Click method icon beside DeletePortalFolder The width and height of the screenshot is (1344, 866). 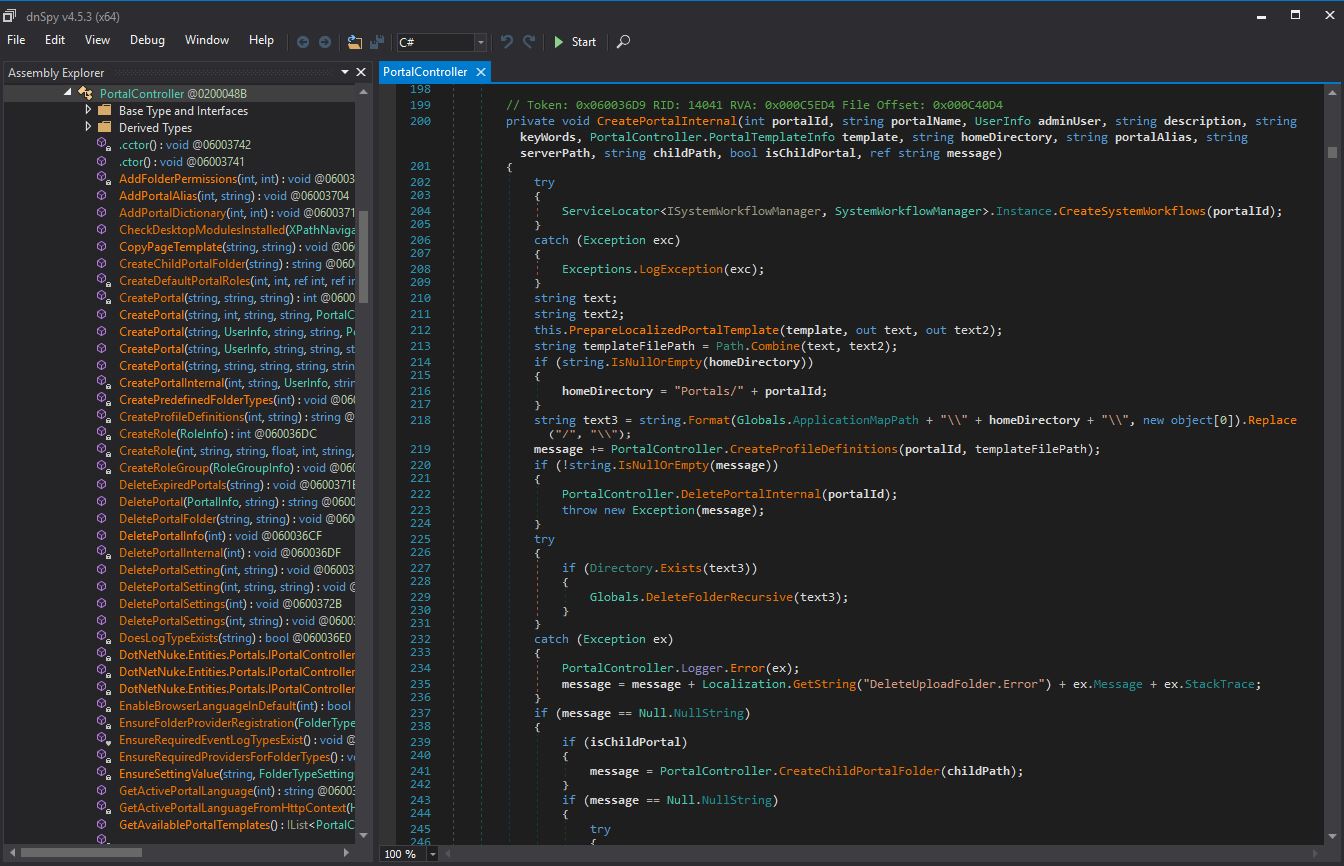103,518
